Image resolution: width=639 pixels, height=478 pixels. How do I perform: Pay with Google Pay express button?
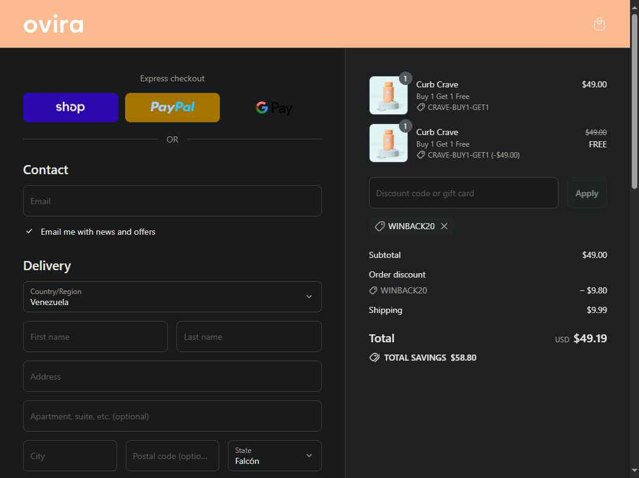274,107
